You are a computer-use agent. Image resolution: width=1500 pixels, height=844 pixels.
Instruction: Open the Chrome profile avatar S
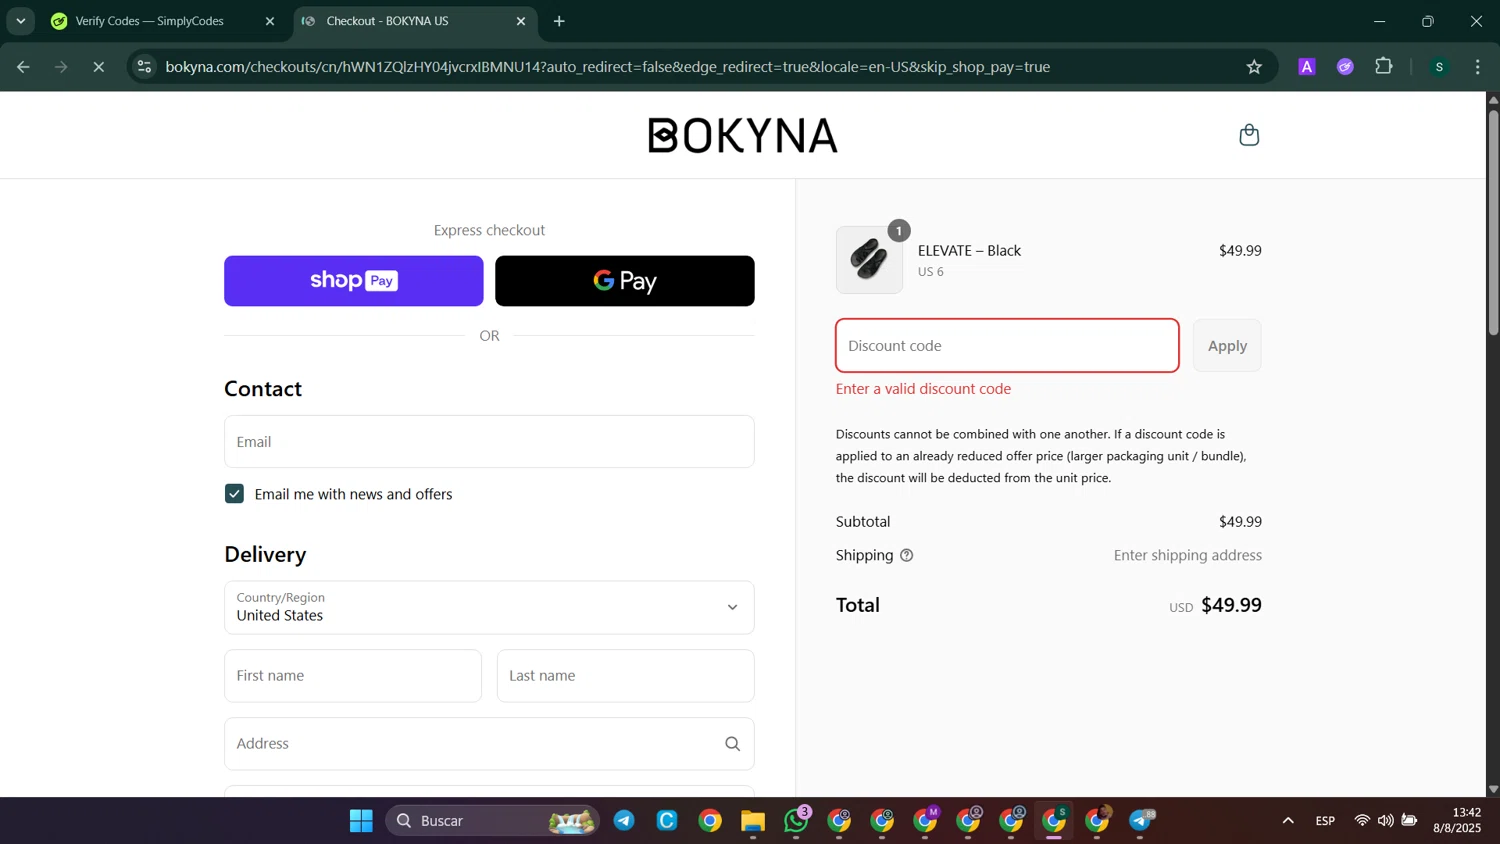(1439, 67)
